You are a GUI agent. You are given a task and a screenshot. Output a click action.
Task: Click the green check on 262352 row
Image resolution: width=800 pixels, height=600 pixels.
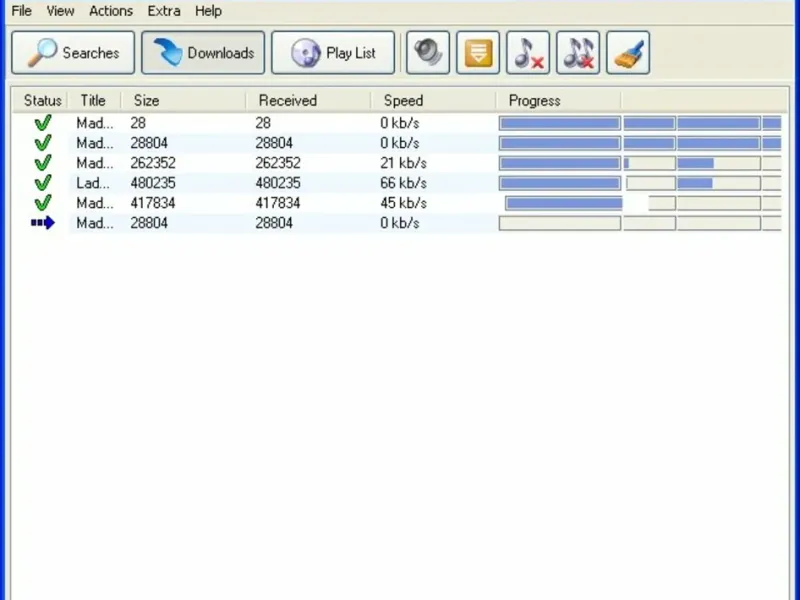tap(43, 163)
